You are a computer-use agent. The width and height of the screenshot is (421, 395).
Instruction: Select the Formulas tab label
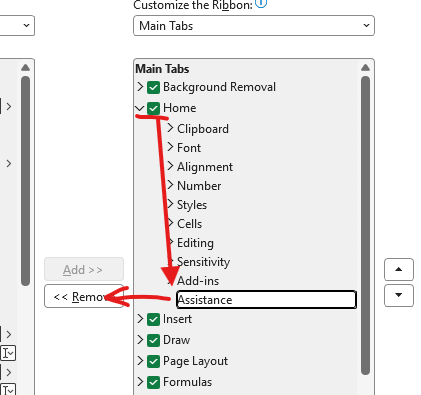(x=187, y=382)
